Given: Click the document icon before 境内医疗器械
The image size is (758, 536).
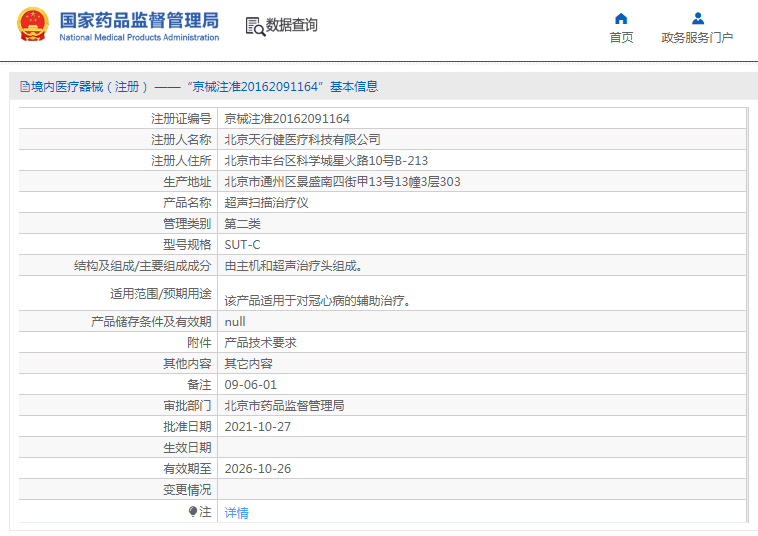Looking at the screenshot, I should pos(25,87).
